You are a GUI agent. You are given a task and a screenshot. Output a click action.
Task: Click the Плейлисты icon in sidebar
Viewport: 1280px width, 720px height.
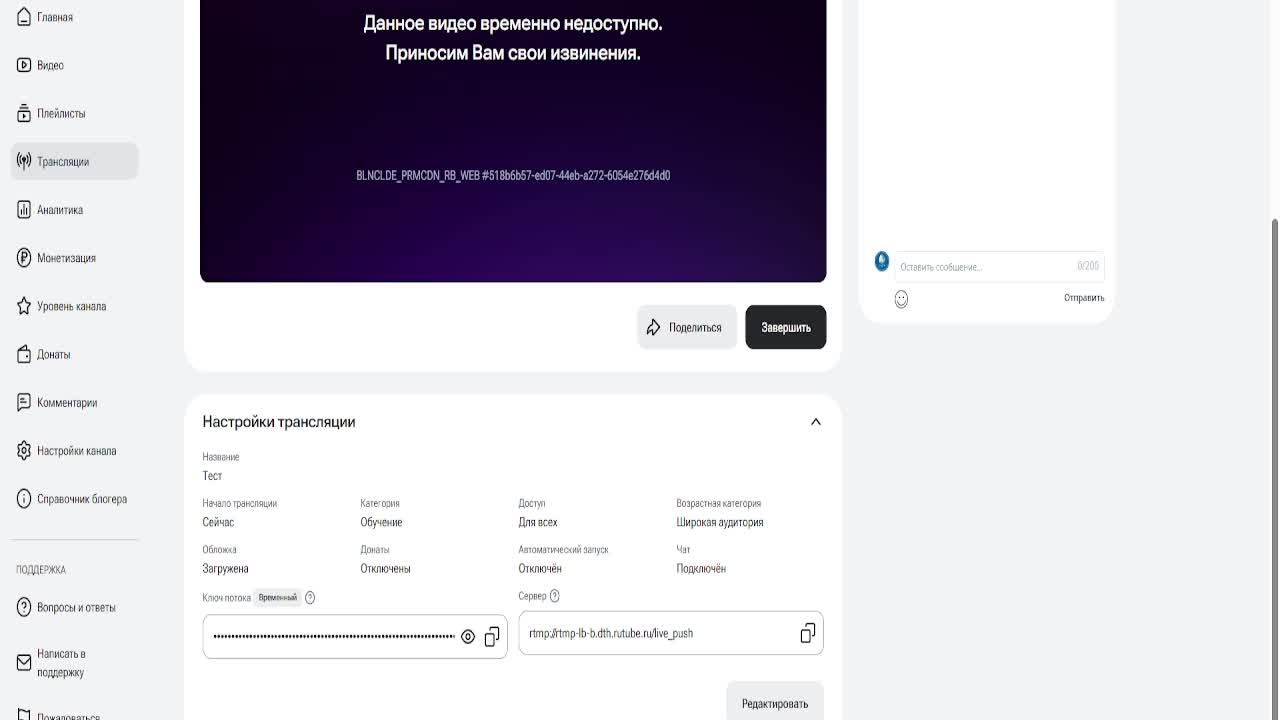(x=24, y=113)
